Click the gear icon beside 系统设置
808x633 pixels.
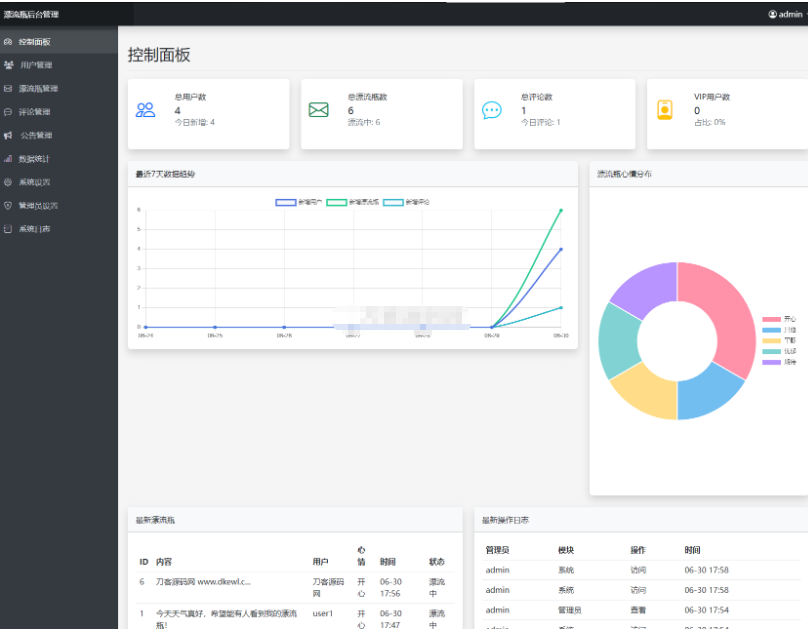[9, 182]
